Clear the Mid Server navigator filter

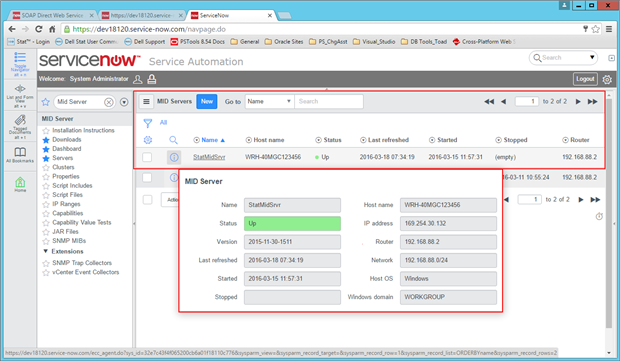108,102
